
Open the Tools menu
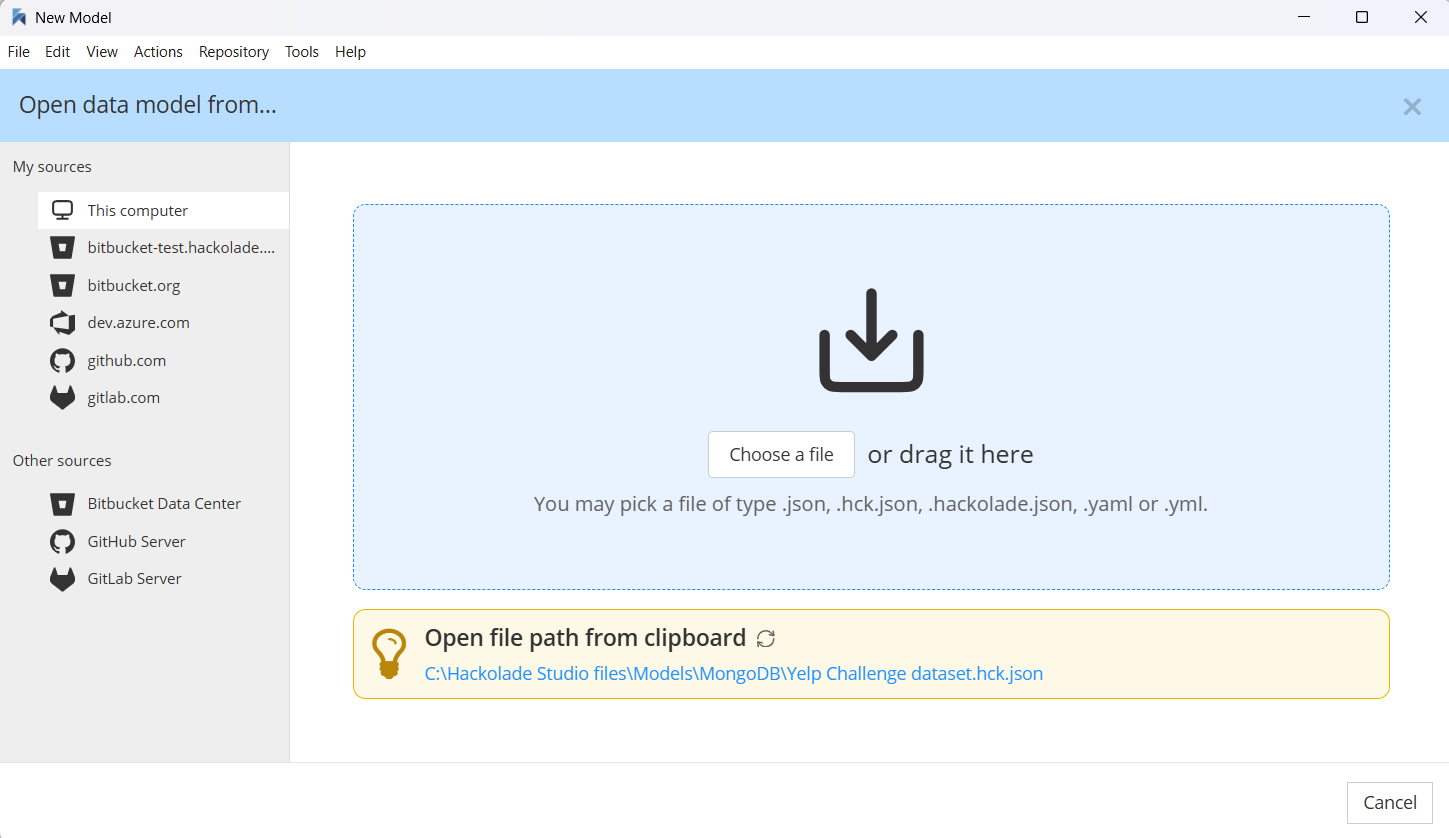tap(301, 52)
